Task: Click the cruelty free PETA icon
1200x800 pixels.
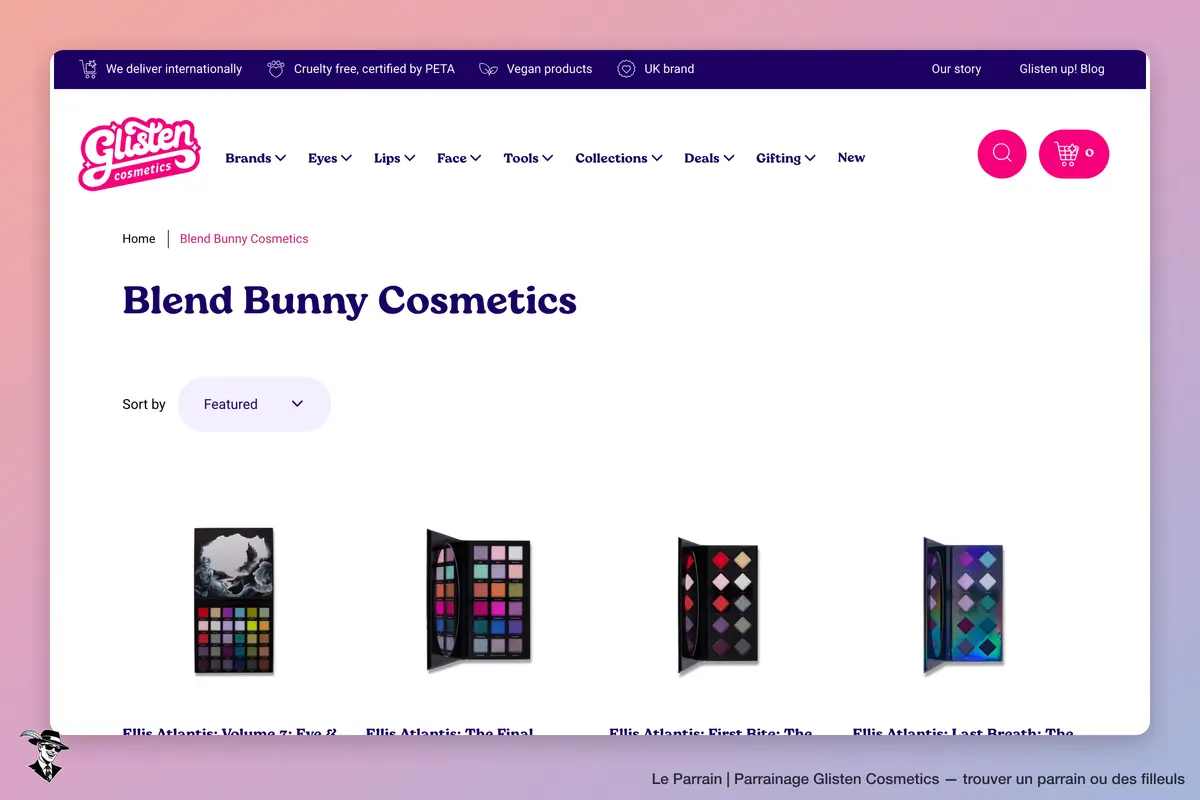Action: coord(276,69)
